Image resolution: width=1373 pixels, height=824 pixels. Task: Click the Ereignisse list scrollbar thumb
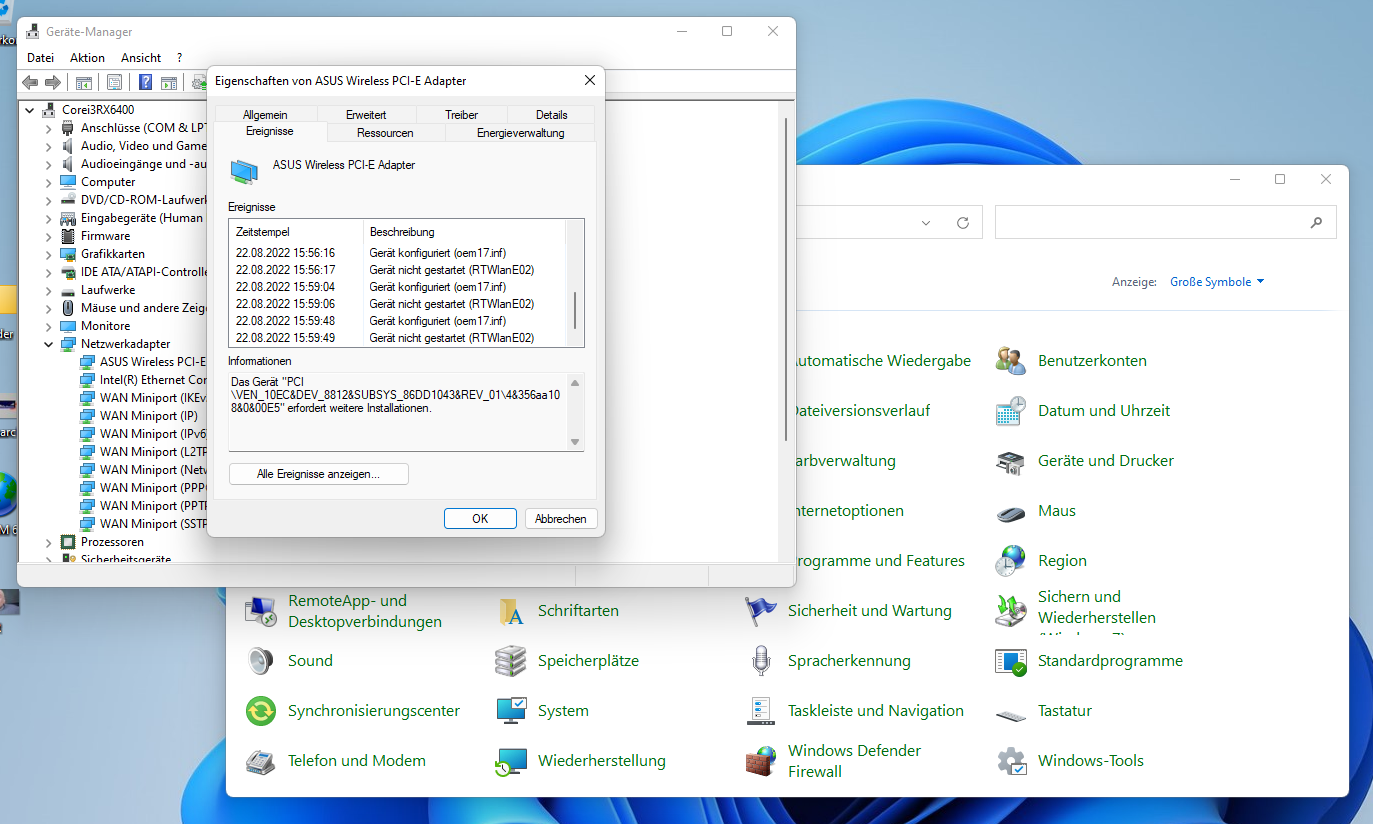pos(574,311)
